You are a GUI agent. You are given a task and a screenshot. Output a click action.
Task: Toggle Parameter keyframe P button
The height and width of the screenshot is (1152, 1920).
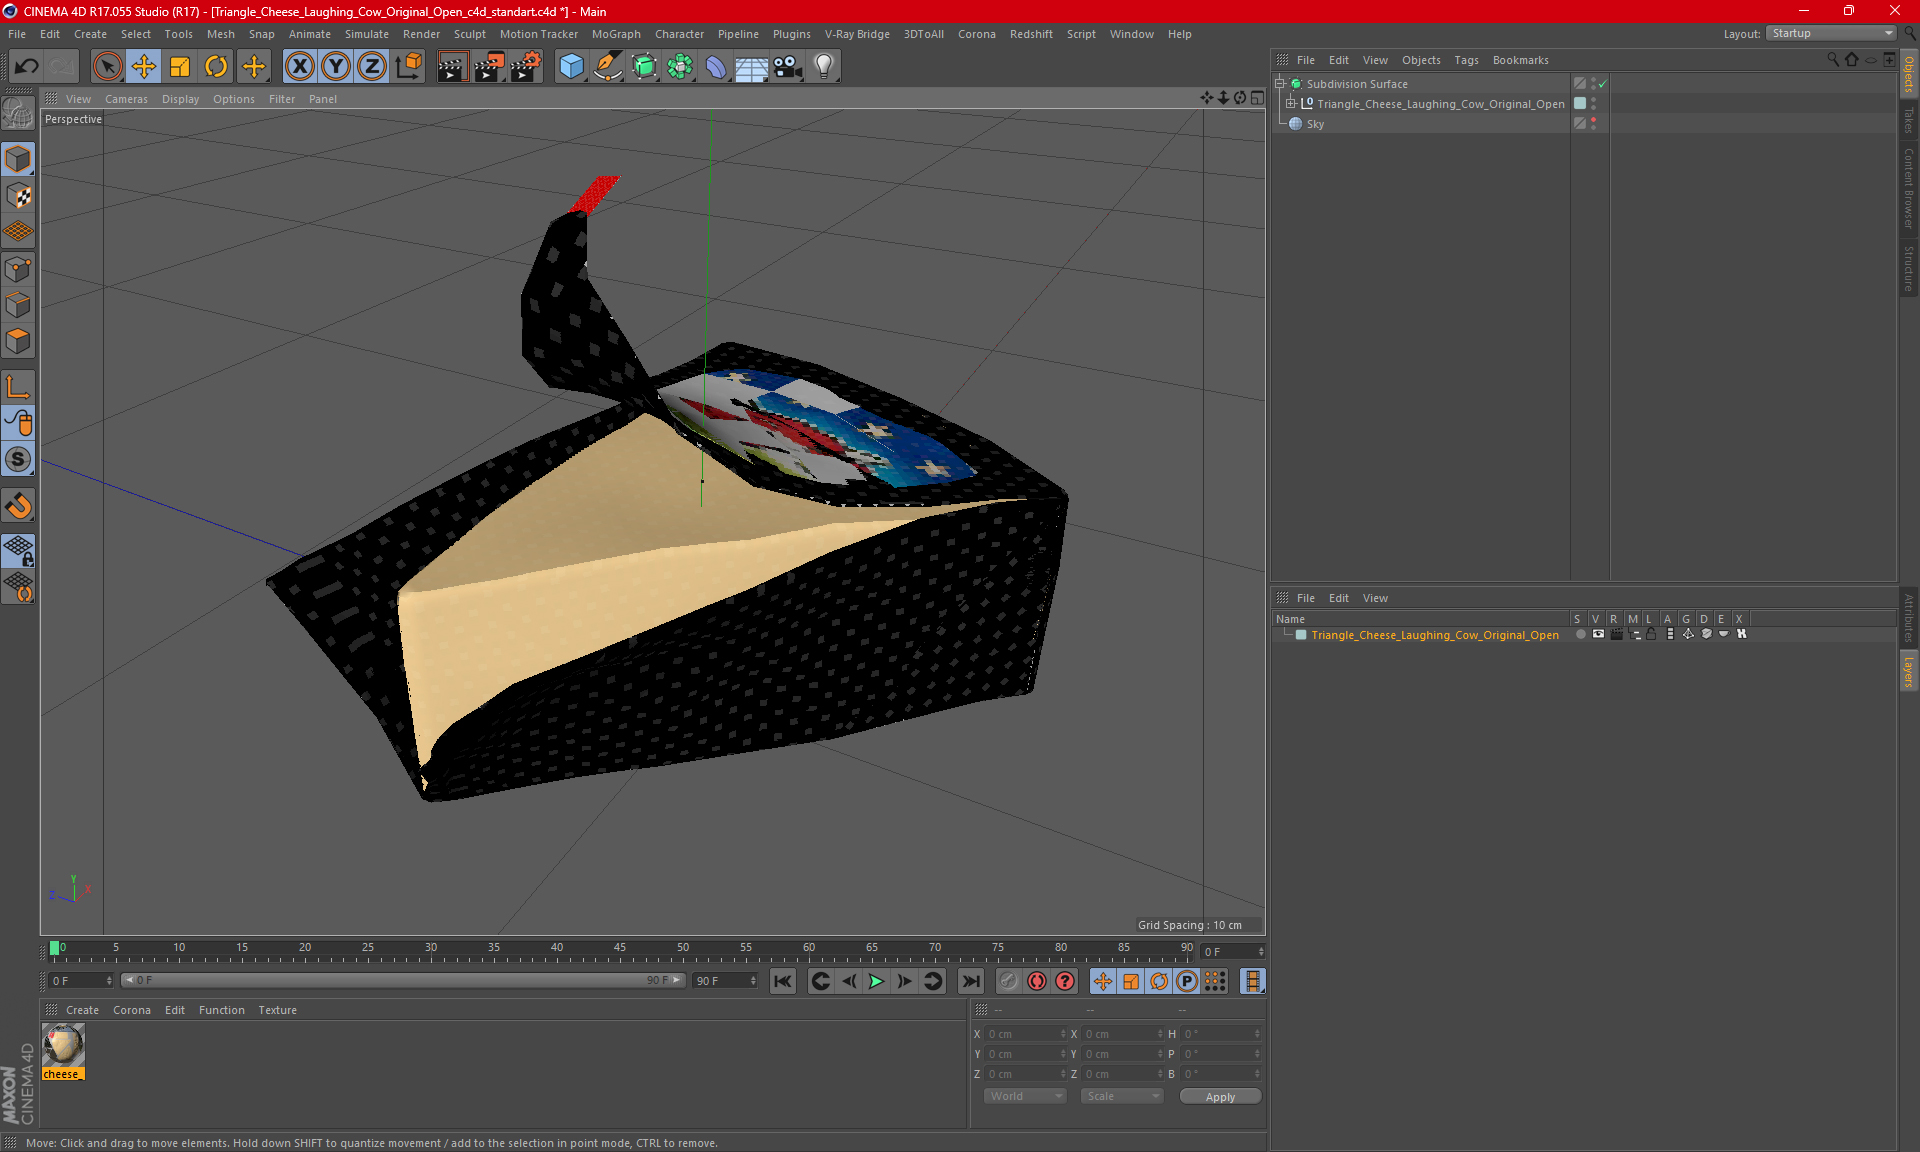point(1187,981)
